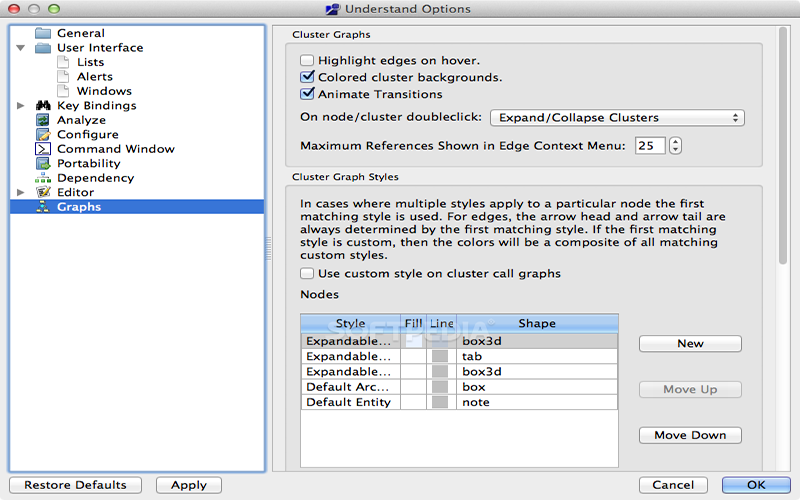Click the Analyze icon in sidebar
This screenshot has height=500, width=800.
(43, 120)
